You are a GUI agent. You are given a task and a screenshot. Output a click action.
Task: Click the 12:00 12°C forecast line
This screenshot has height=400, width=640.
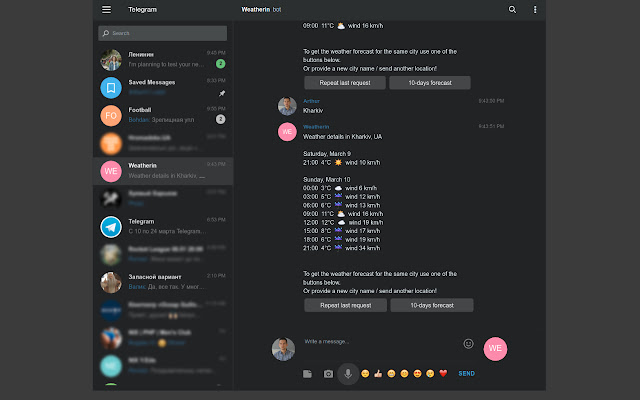[x=343, y=222]
